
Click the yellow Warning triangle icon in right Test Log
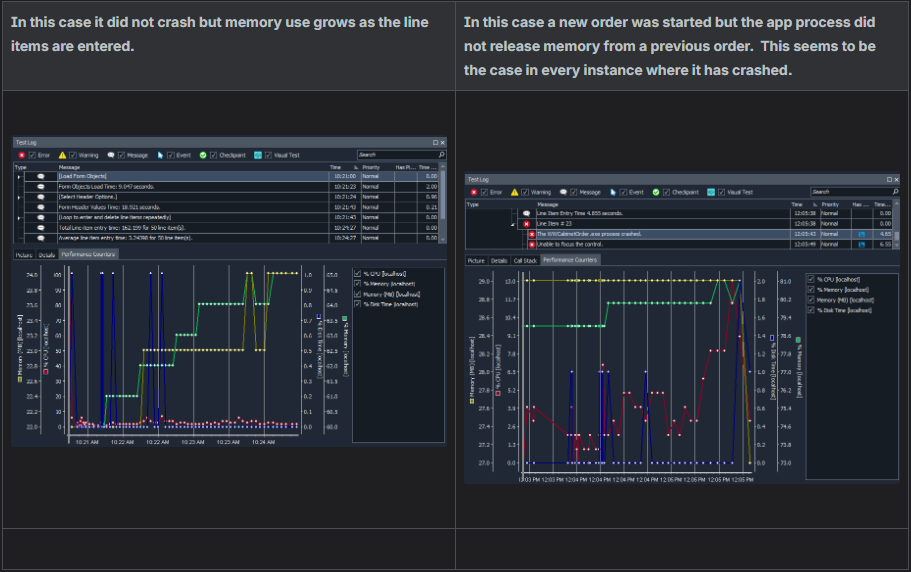pos(515,192)
